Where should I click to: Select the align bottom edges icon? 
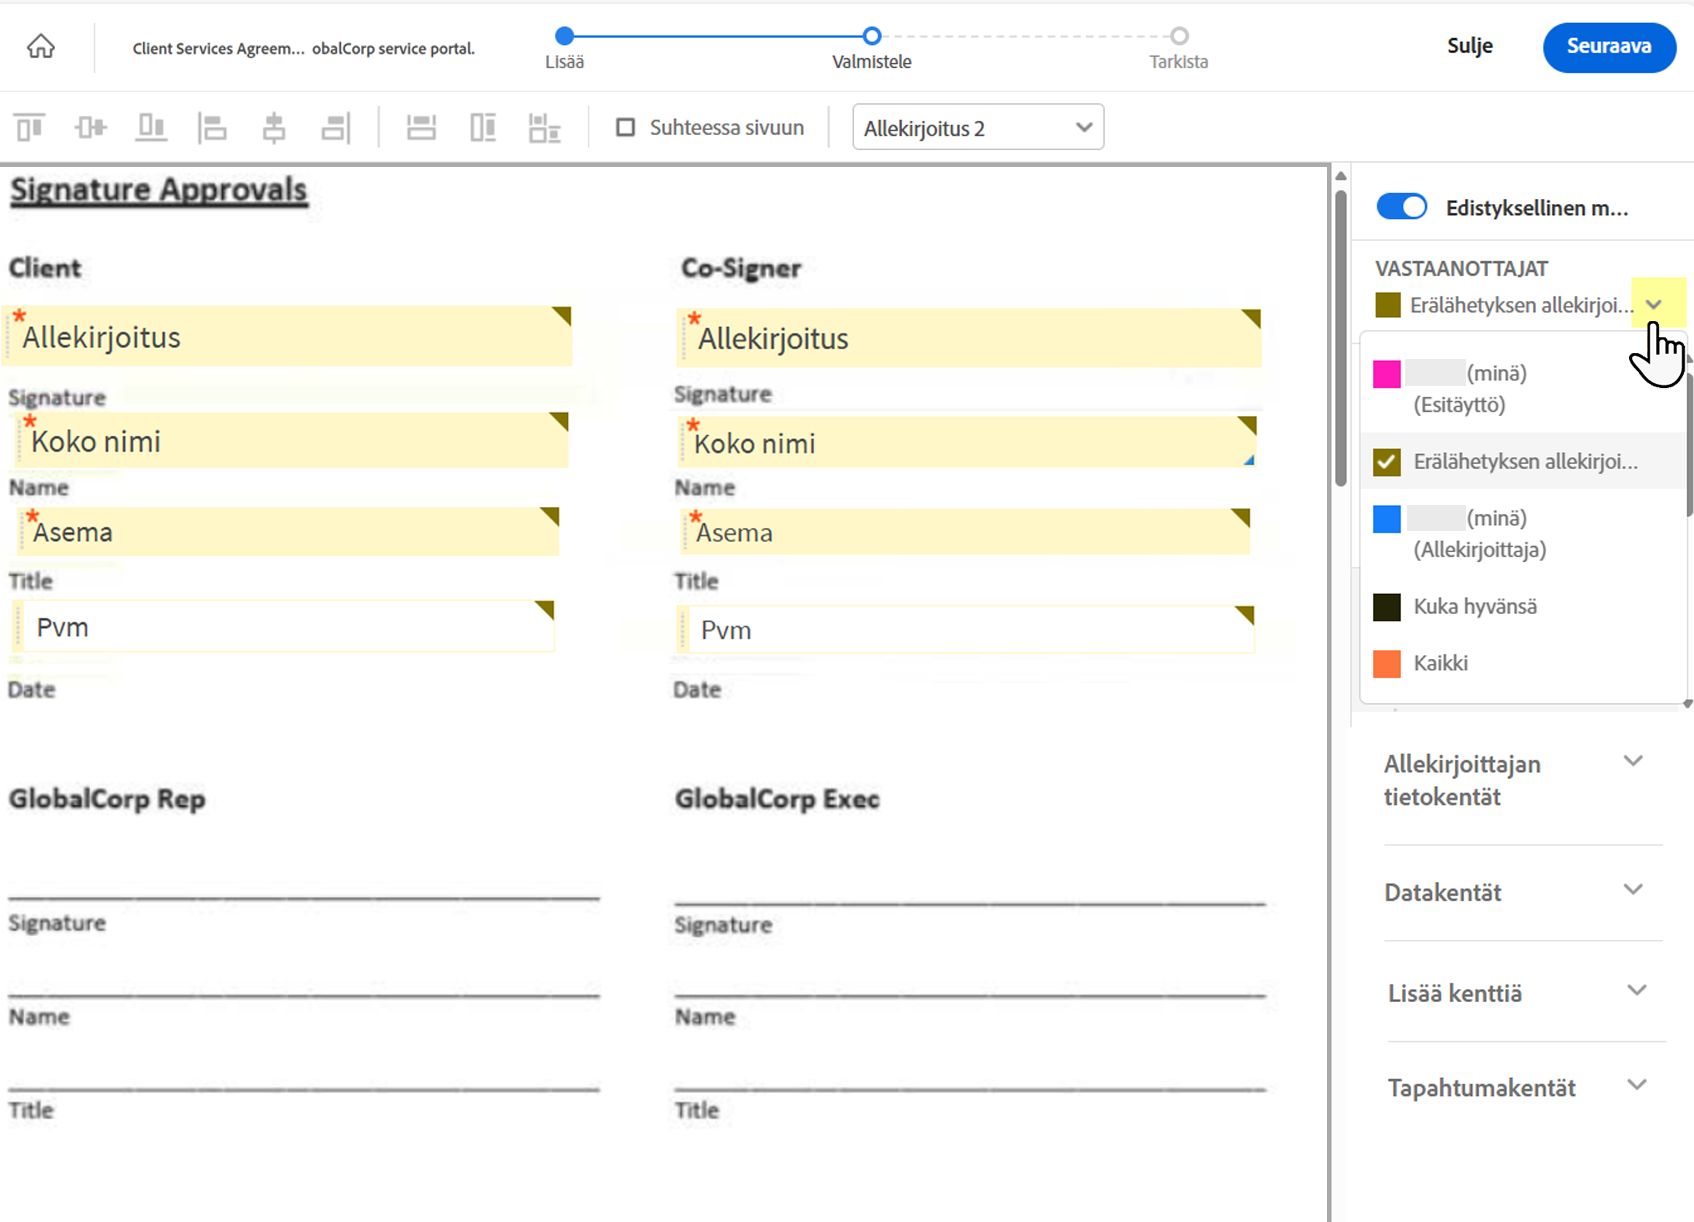pos(151,128)
